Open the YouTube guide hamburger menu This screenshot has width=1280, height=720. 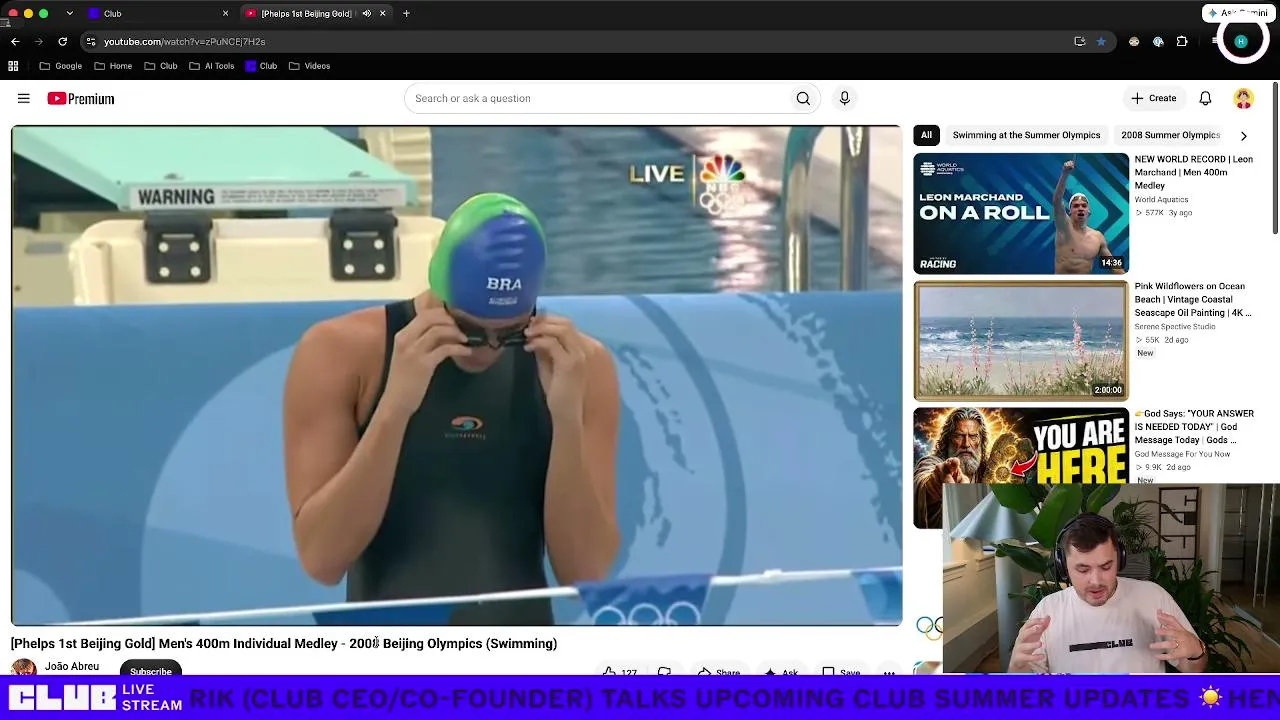[24, 98]
